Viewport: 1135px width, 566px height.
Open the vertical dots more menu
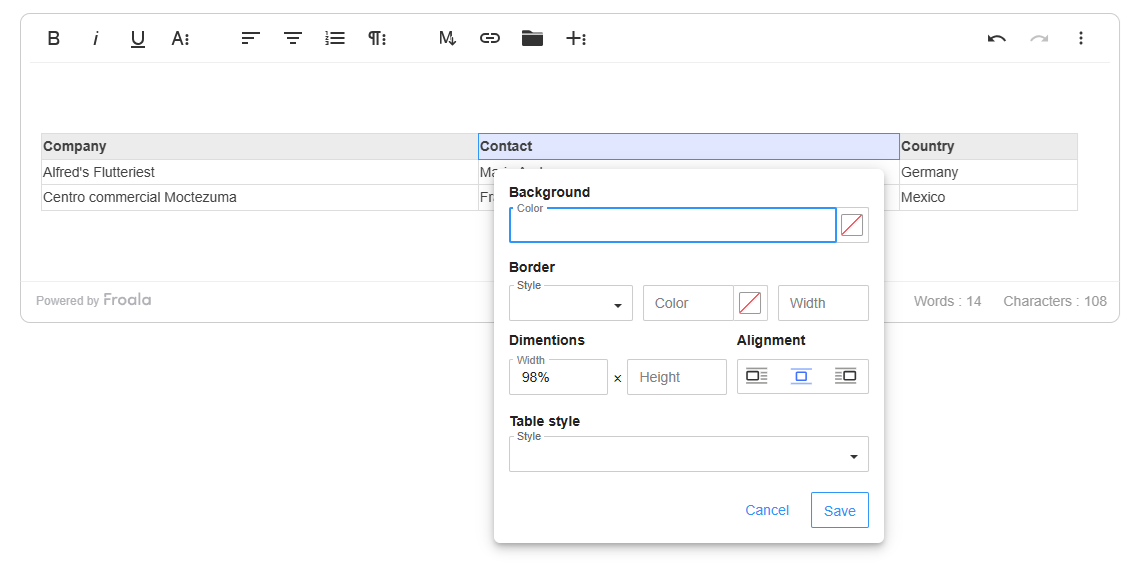click(1080, 38)
